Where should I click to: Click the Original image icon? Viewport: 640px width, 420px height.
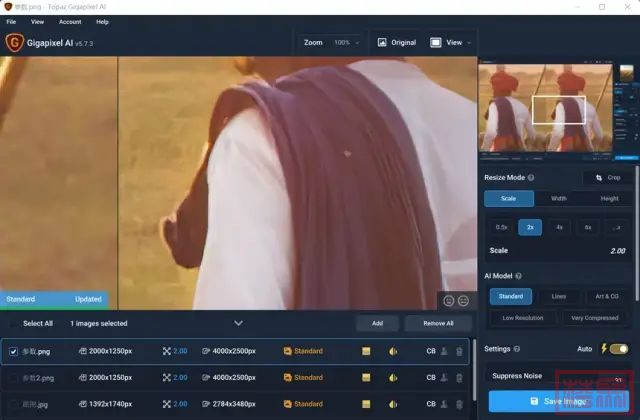pos(382,42)
